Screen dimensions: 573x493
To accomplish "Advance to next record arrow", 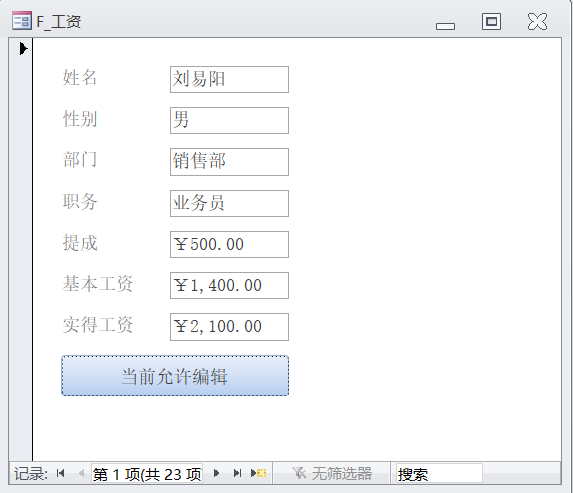I will coord(216,473).
